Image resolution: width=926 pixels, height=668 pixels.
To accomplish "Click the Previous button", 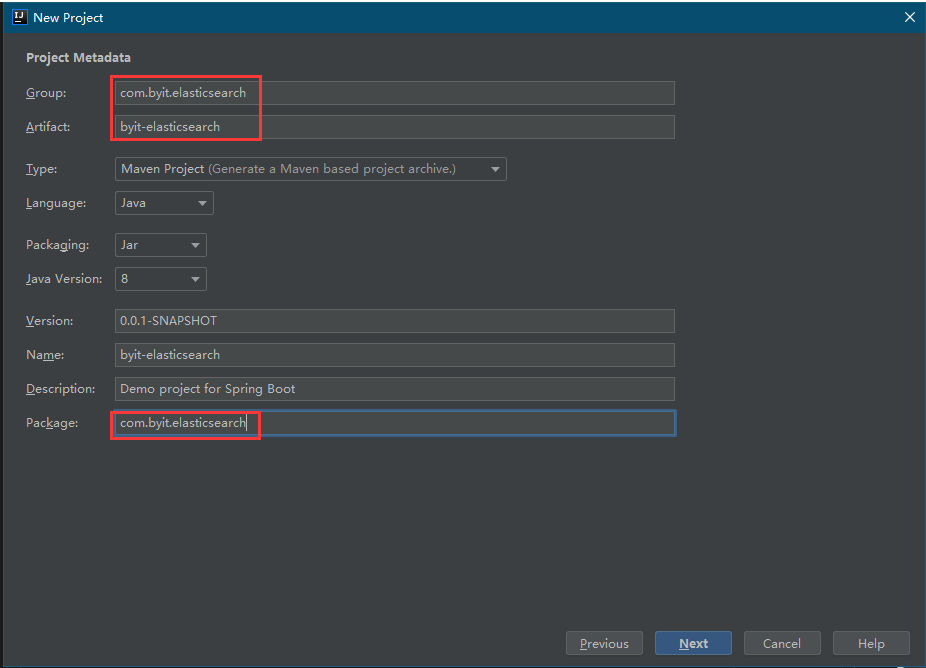I will point(604,643).
